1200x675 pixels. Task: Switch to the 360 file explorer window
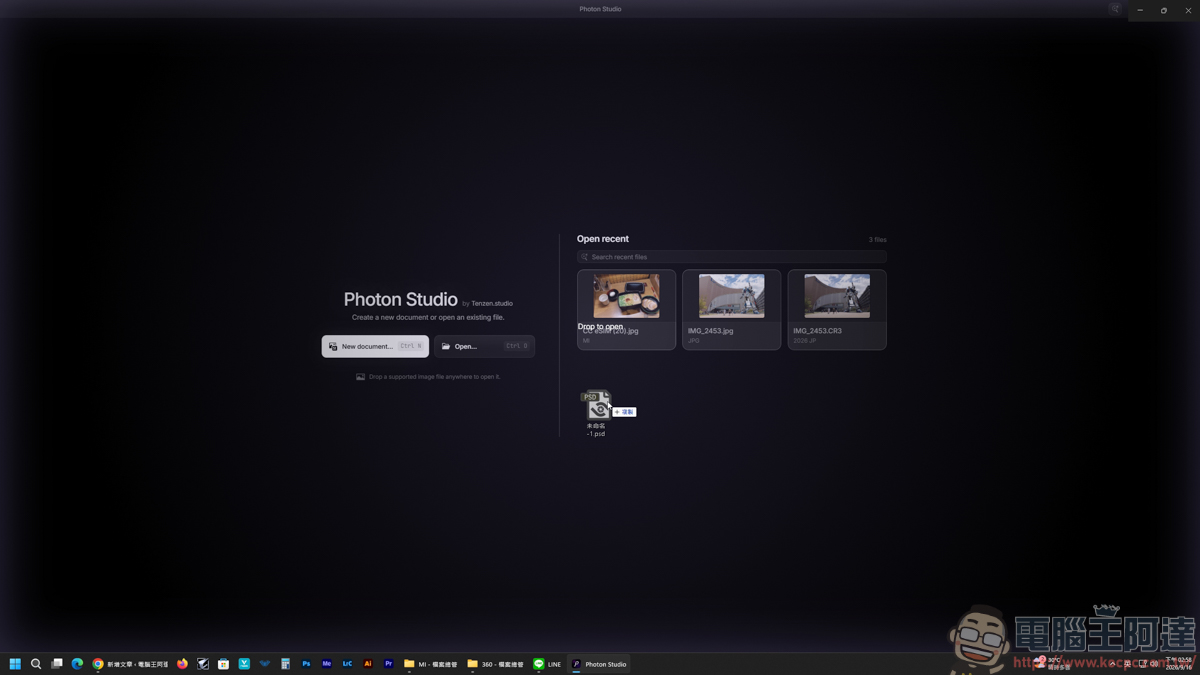495,664
